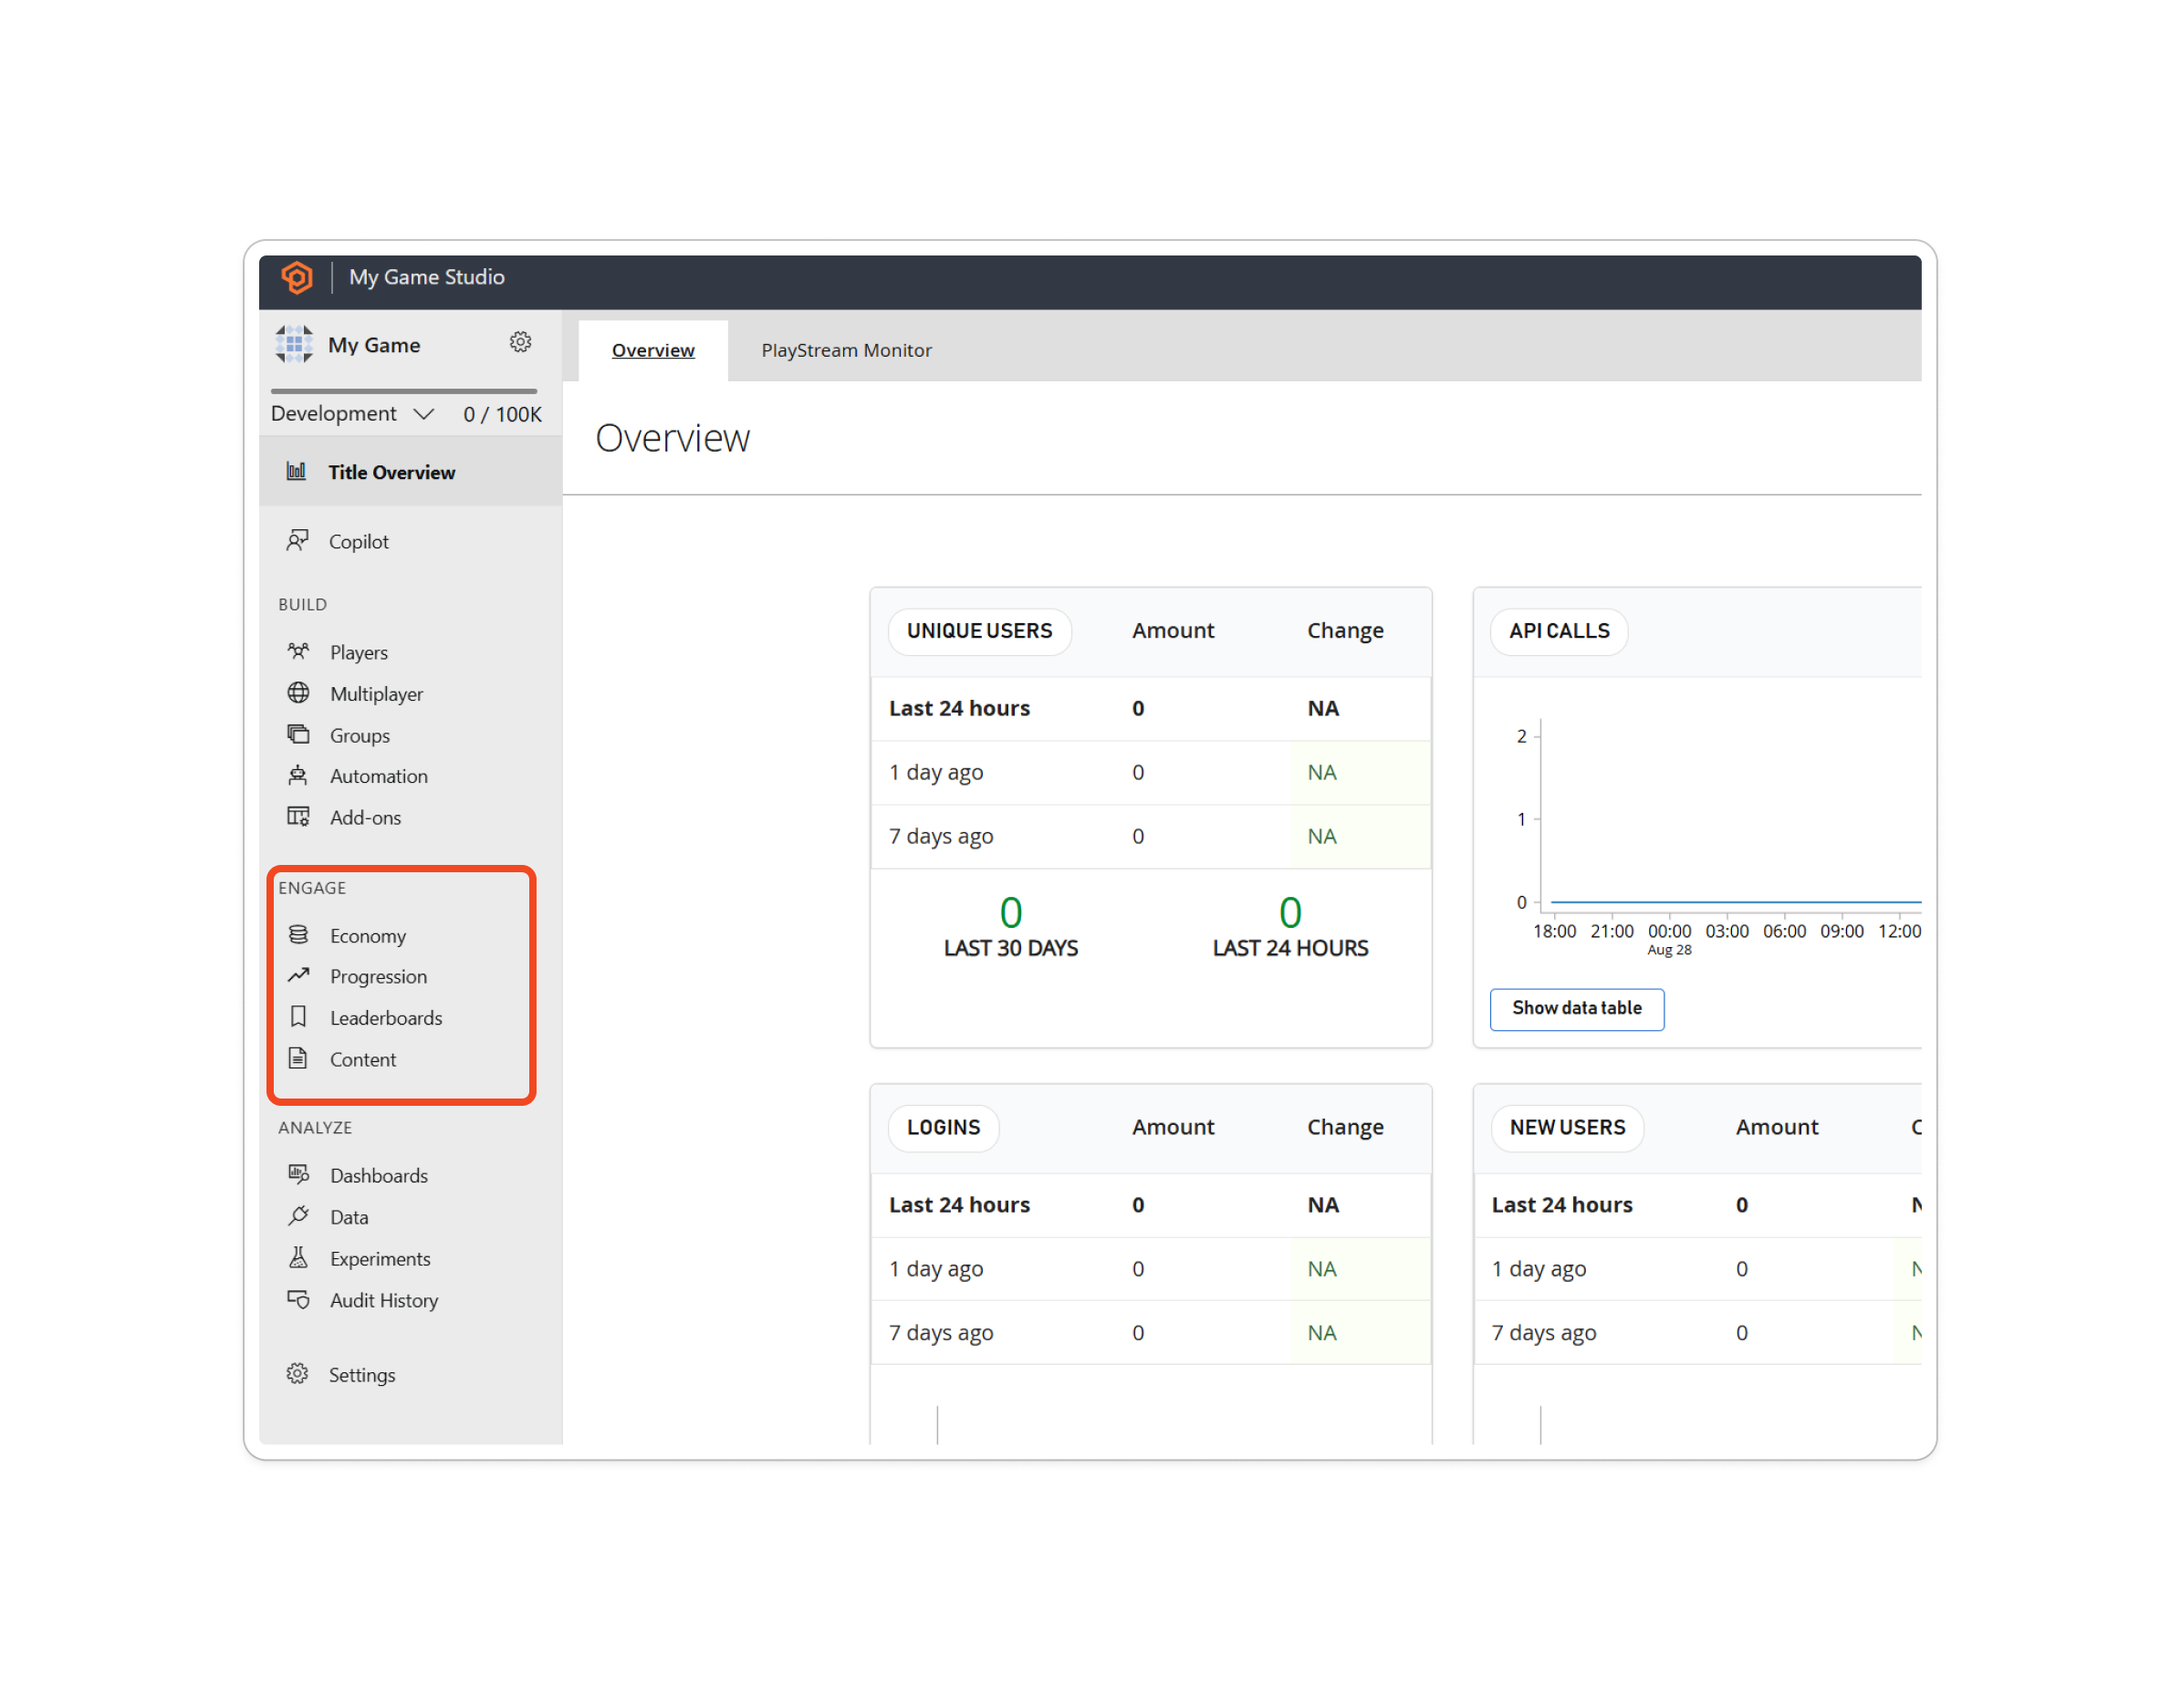Open Settings in the sidebar
The image size is (2181, 1708).
[x=363, y=1371]
